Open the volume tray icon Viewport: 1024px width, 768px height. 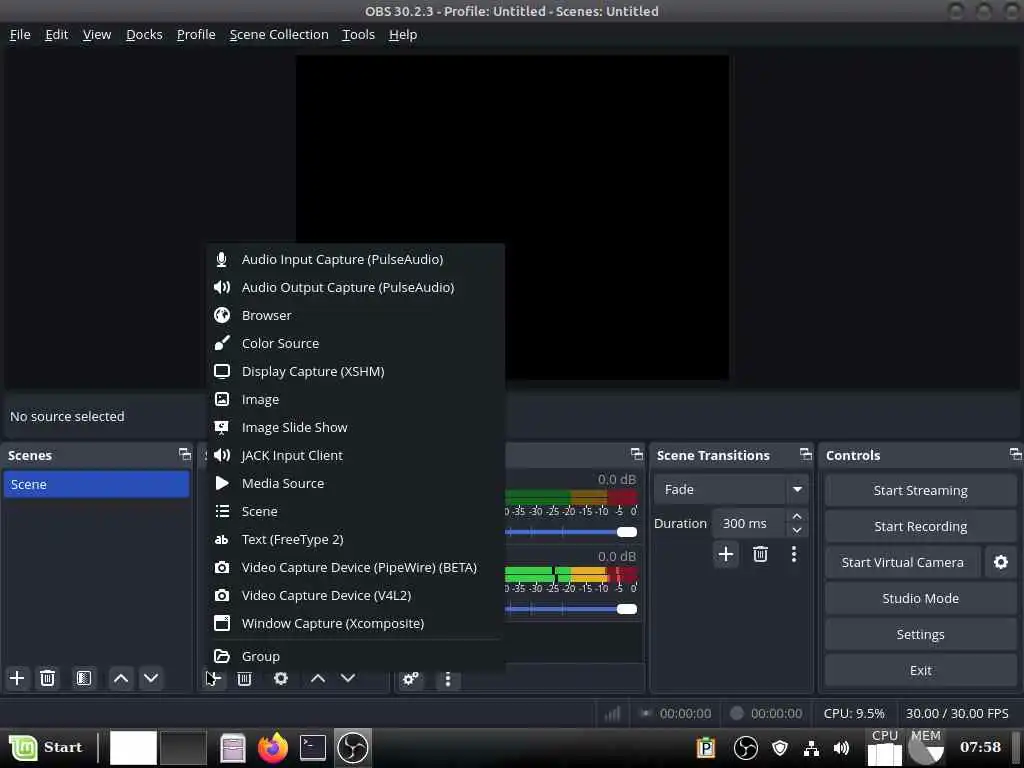[841, 748]
